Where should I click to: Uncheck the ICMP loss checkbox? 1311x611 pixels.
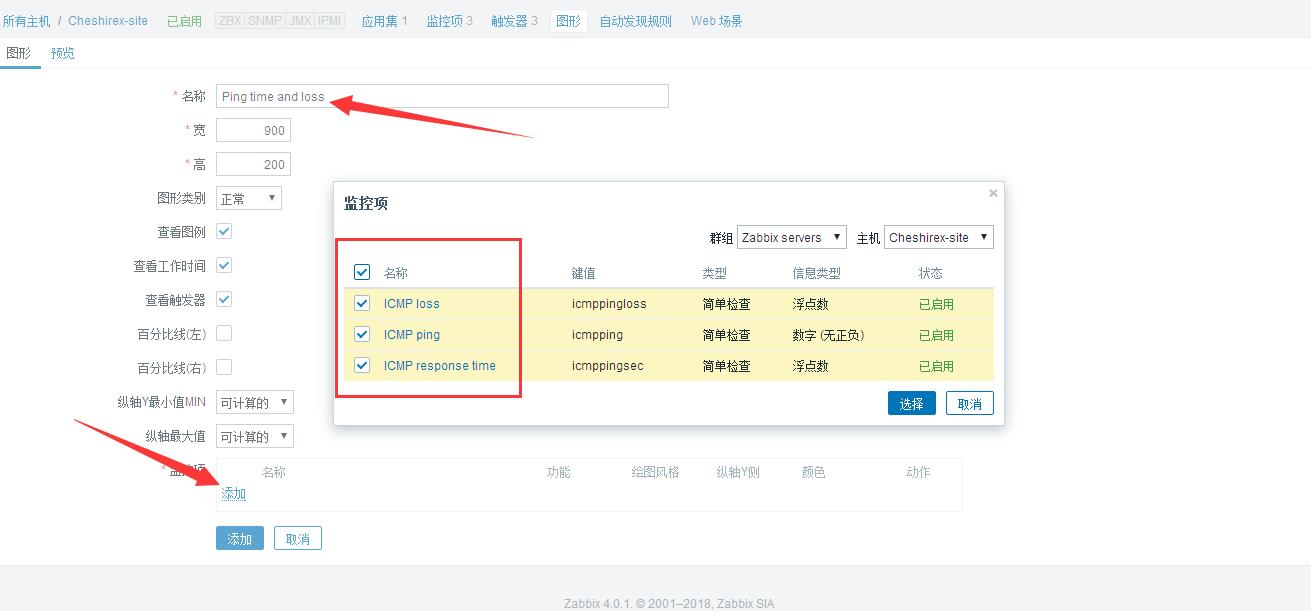click(362, 303)
